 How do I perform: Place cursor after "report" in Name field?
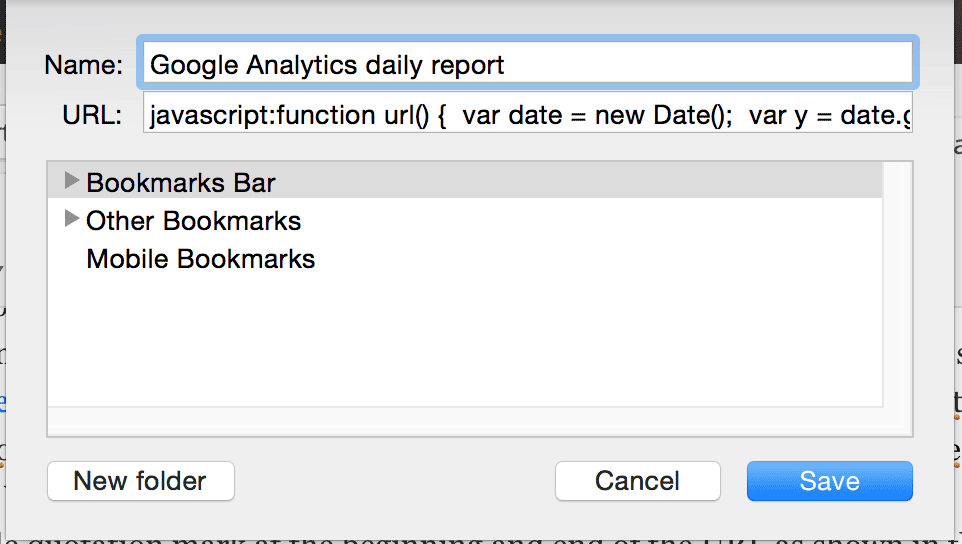(x=507, y=64)
